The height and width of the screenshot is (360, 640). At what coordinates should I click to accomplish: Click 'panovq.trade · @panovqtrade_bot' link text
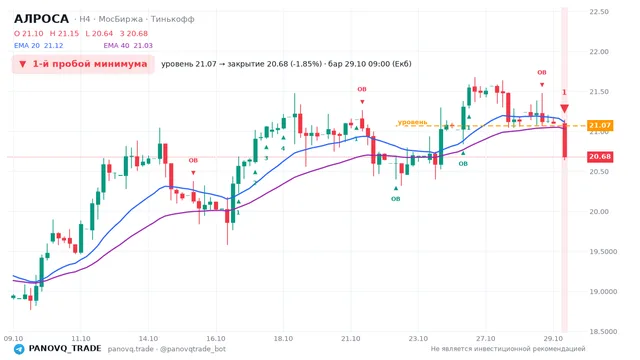(x=167, y=349)
